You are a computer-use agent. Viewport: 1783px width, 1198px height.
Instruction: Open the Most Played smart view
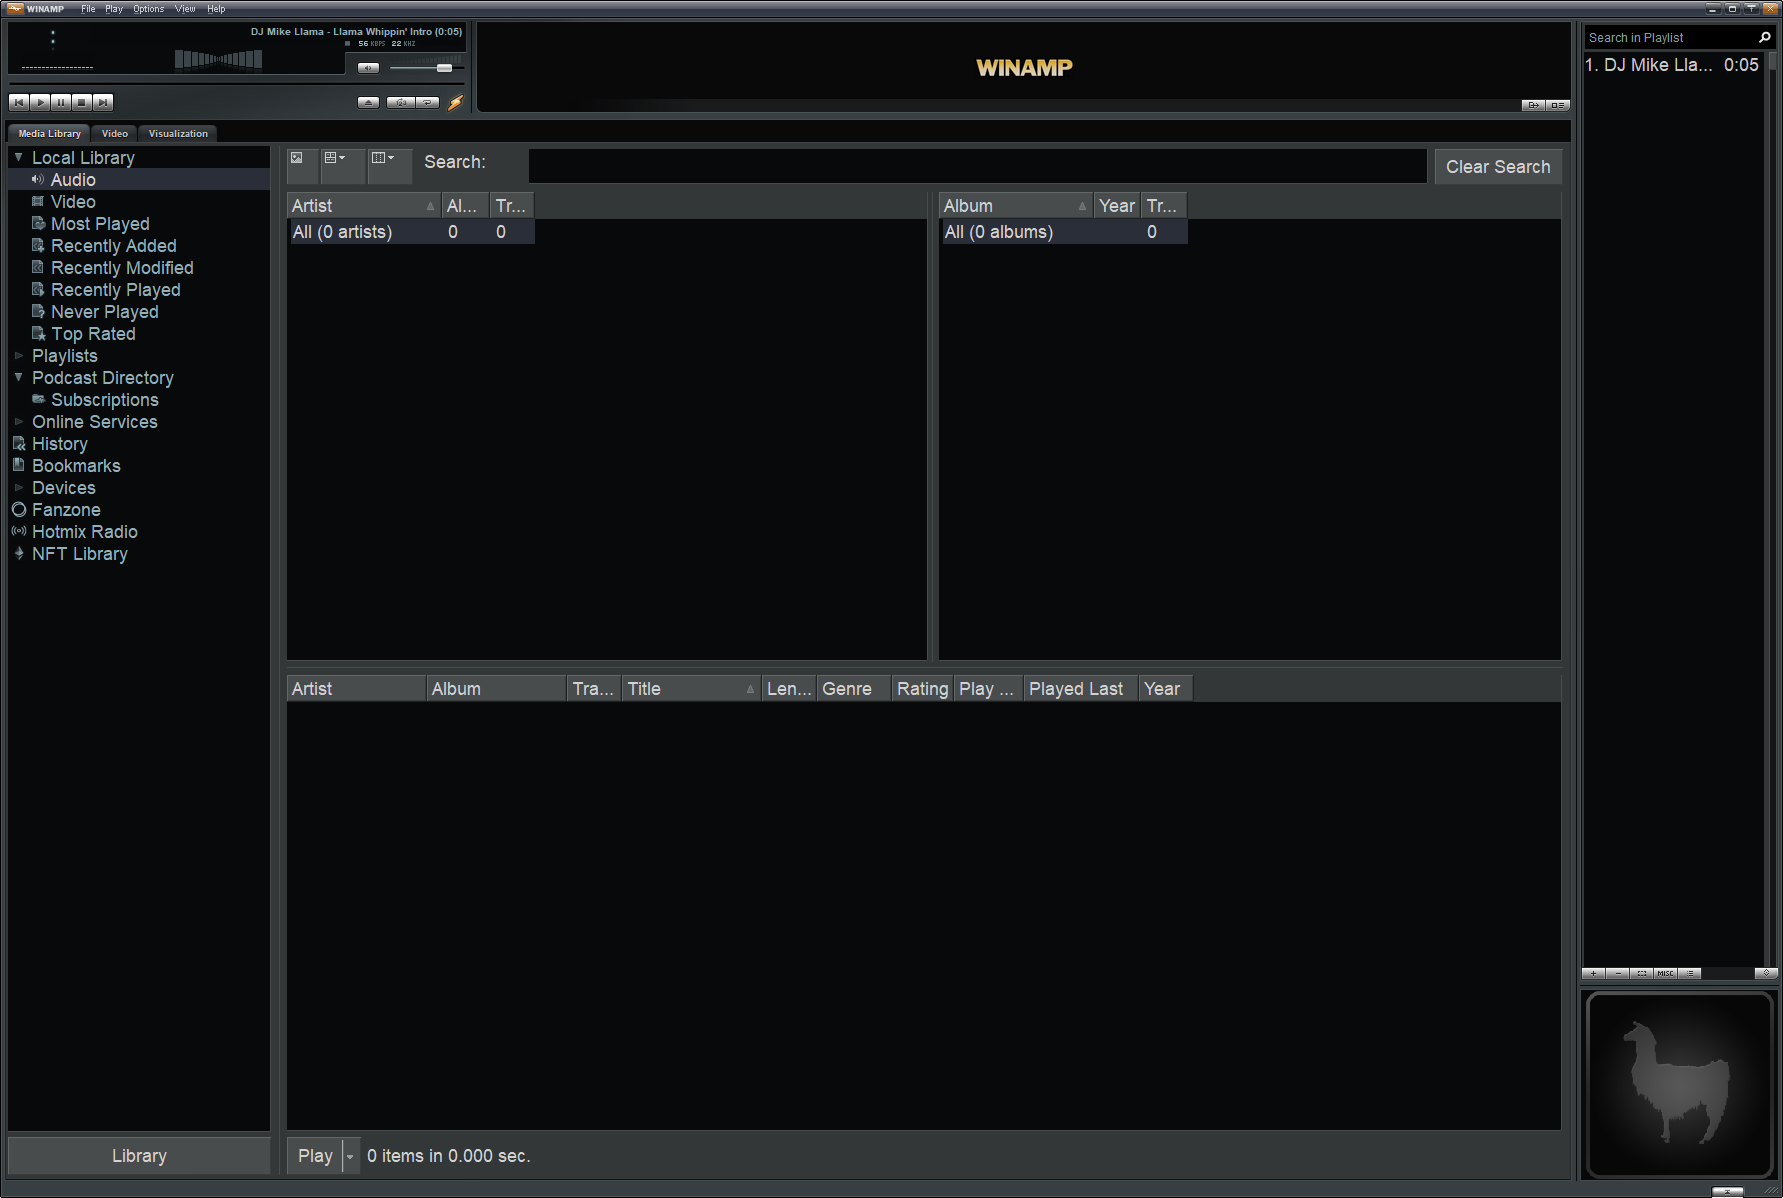coord(100,224)
